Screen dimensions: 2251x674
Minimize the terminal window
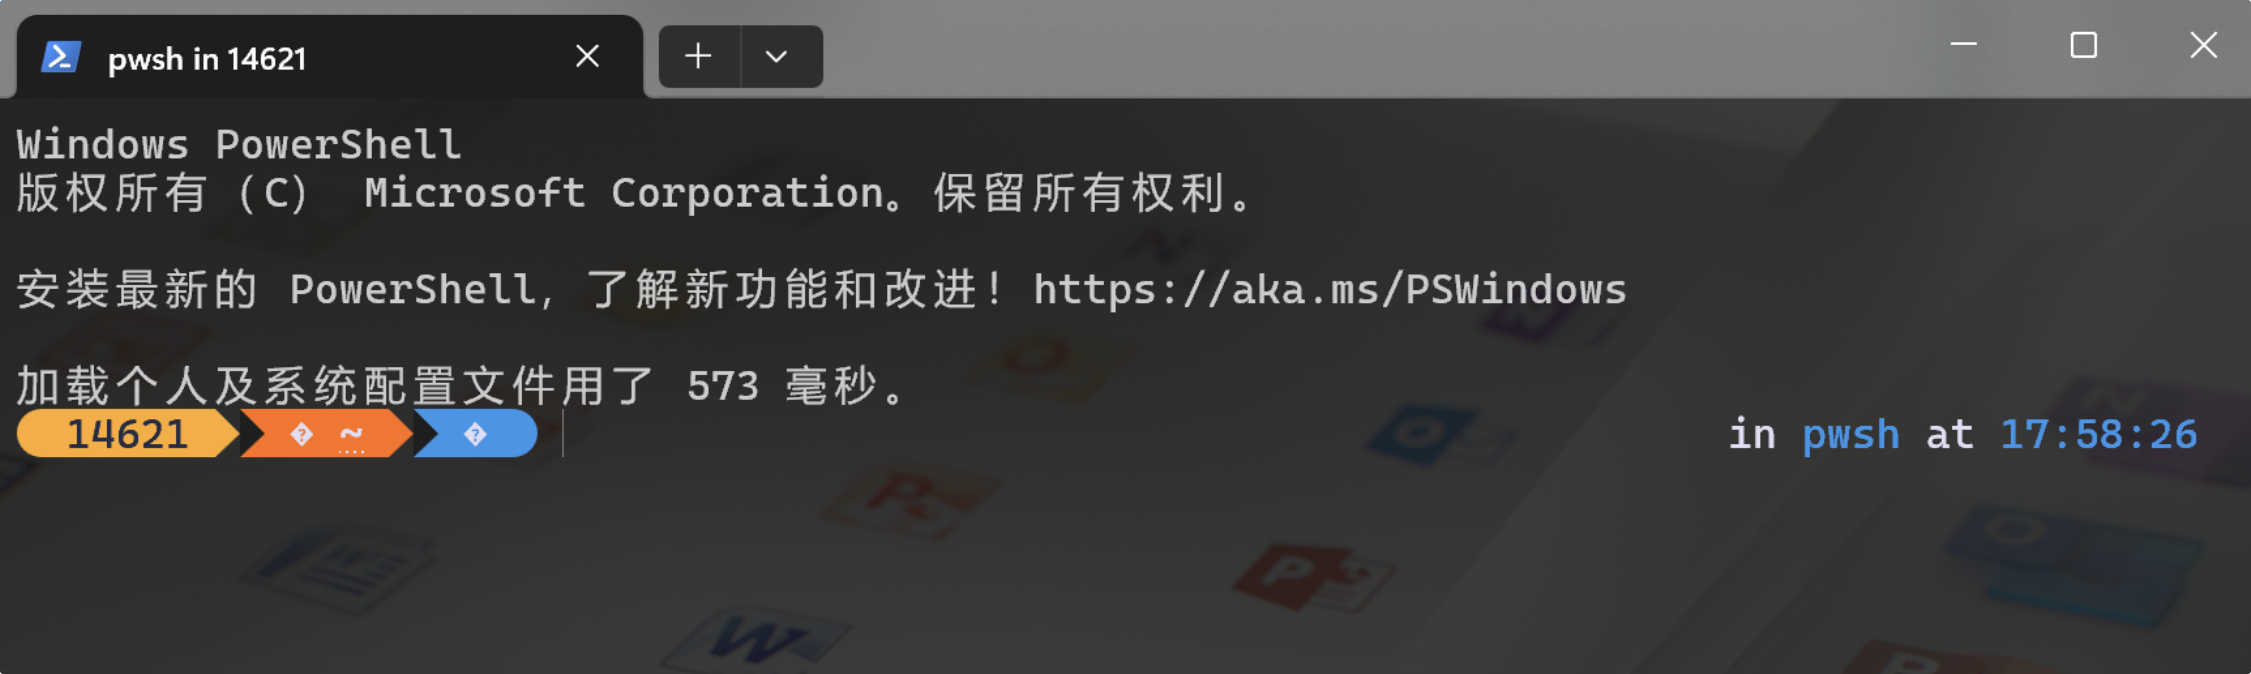[1963, 45]
